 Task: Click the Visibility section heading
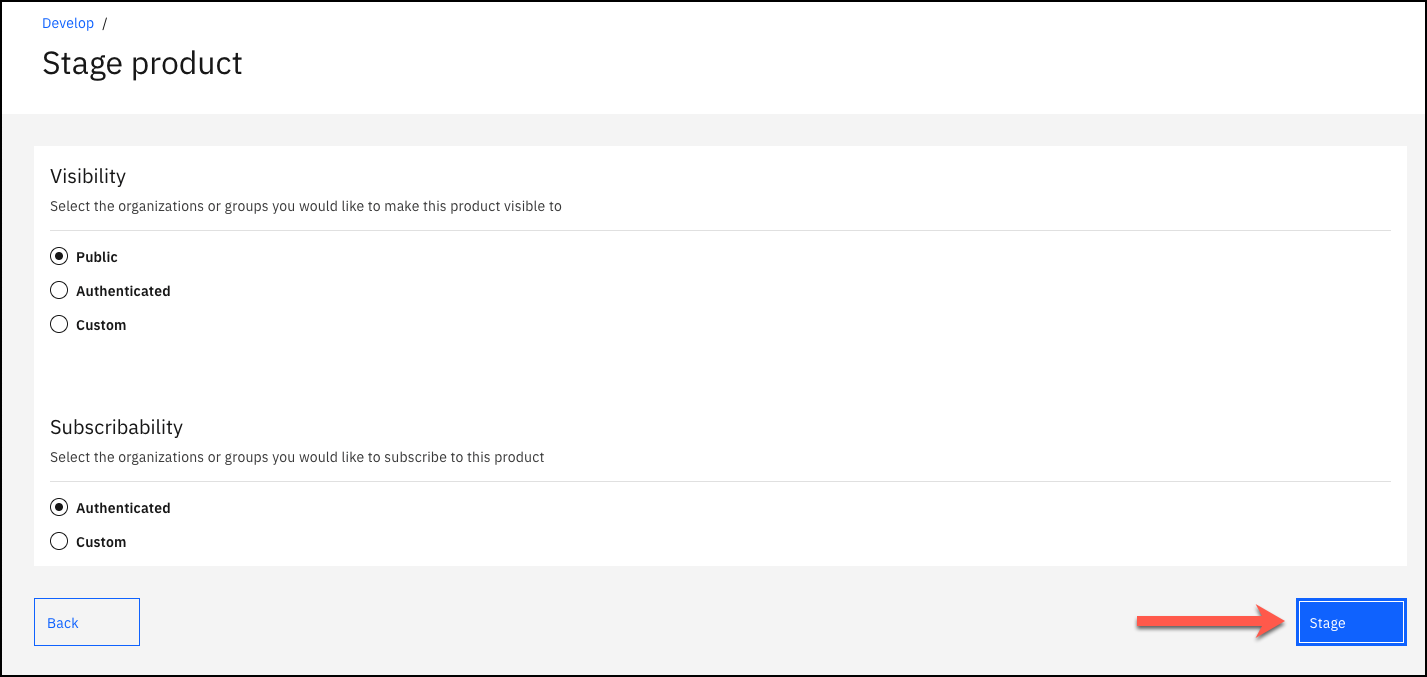click(x=88, y=176)
